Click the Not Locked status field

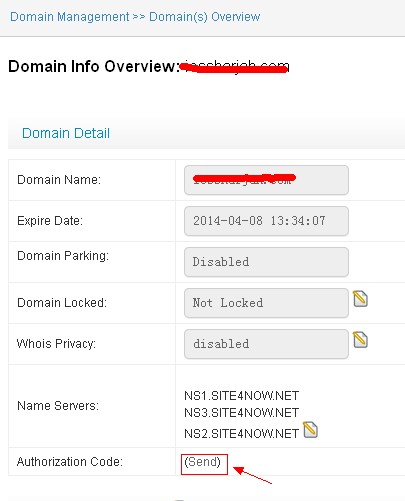click(266, 303)
